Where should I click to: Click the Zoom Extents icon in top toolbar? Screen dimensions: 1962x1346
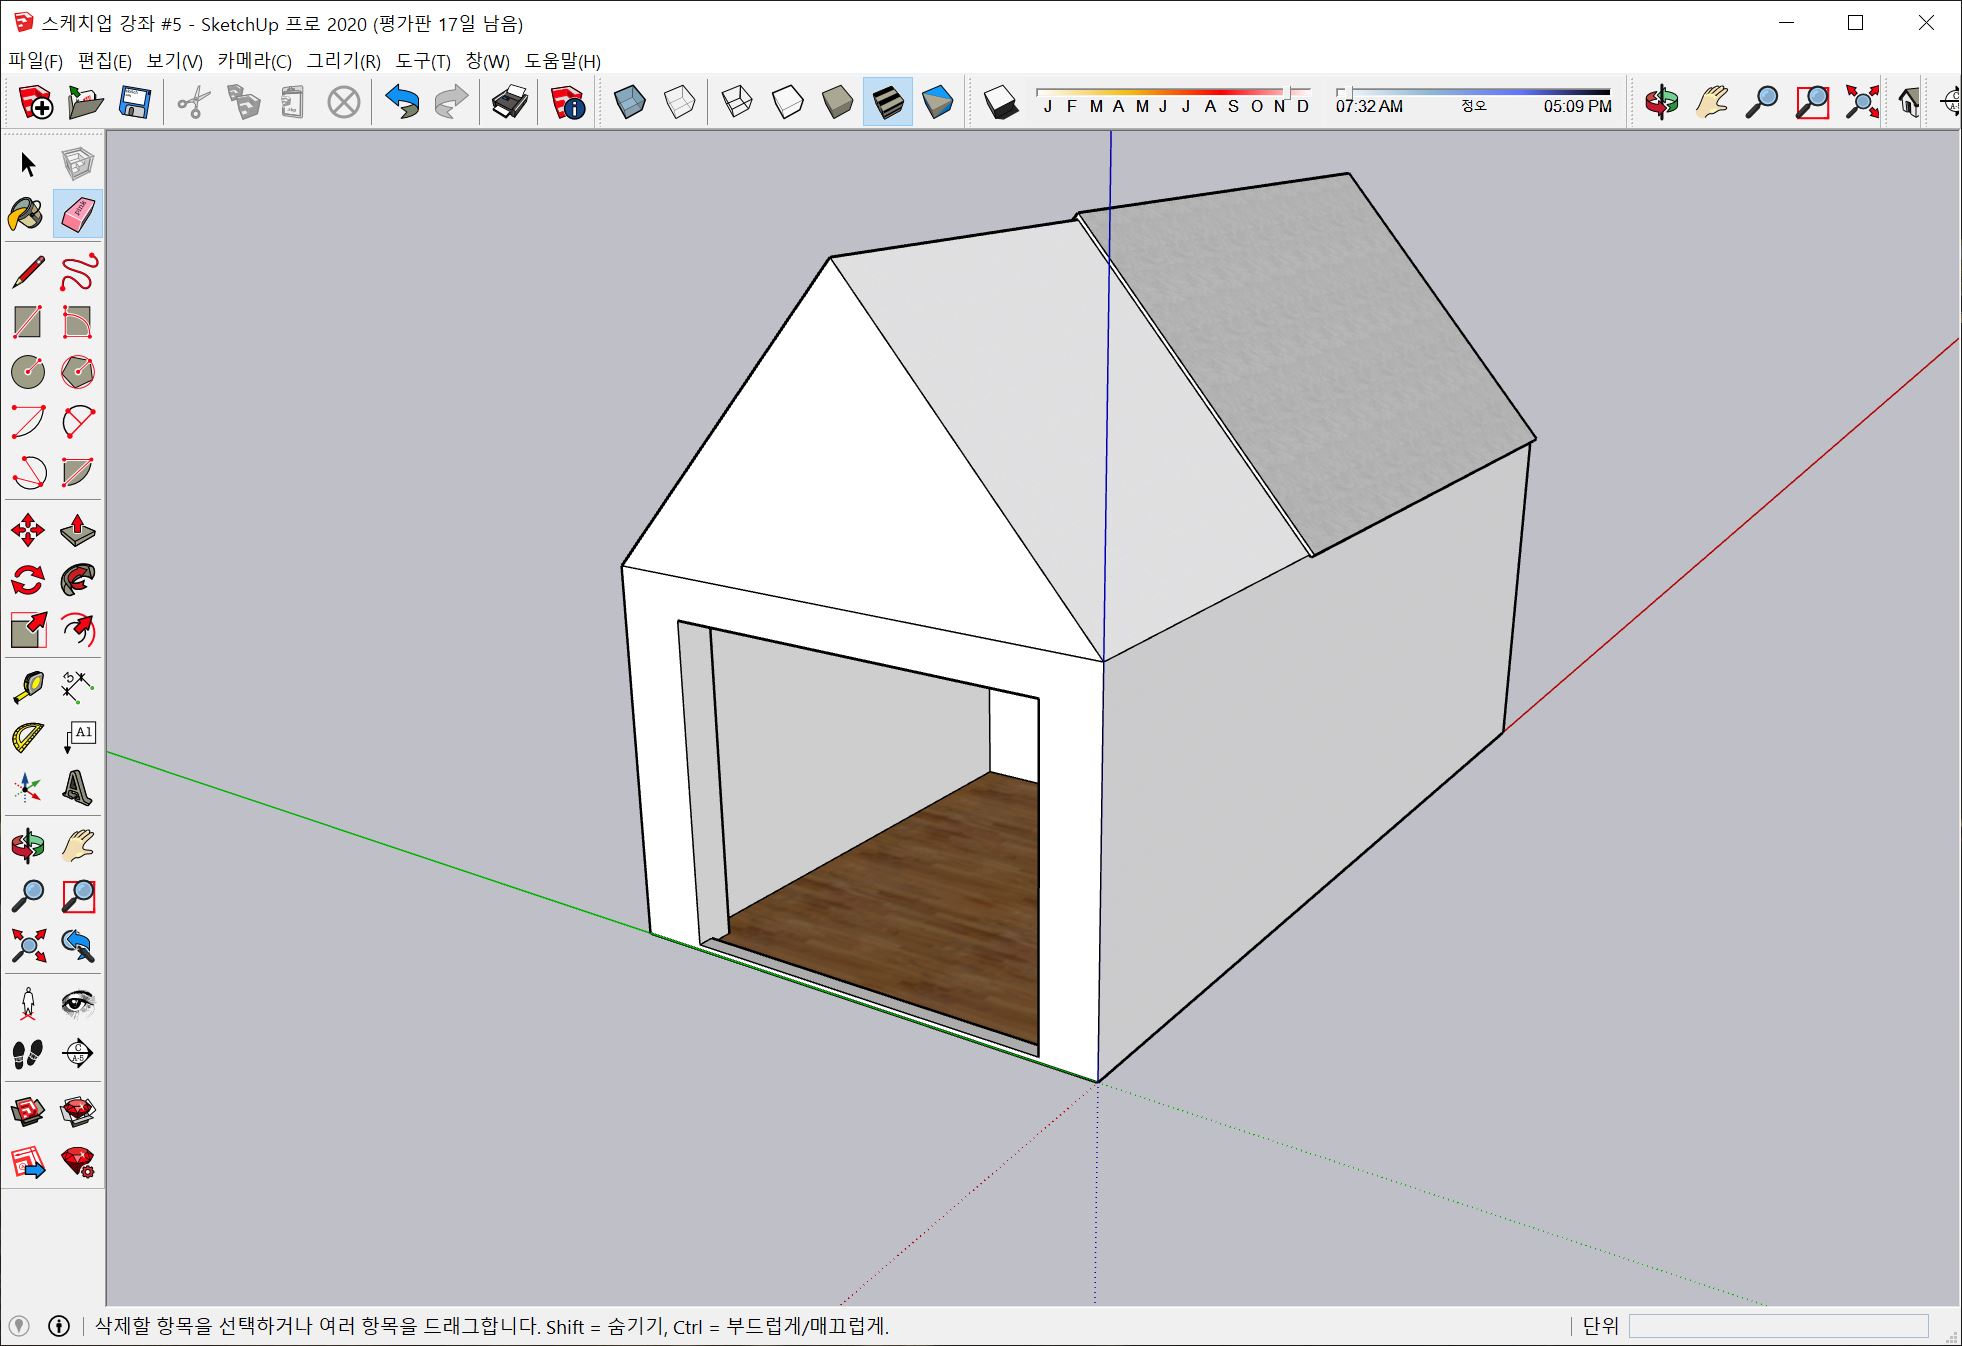pyautogui.click(x=1861, y=102)
